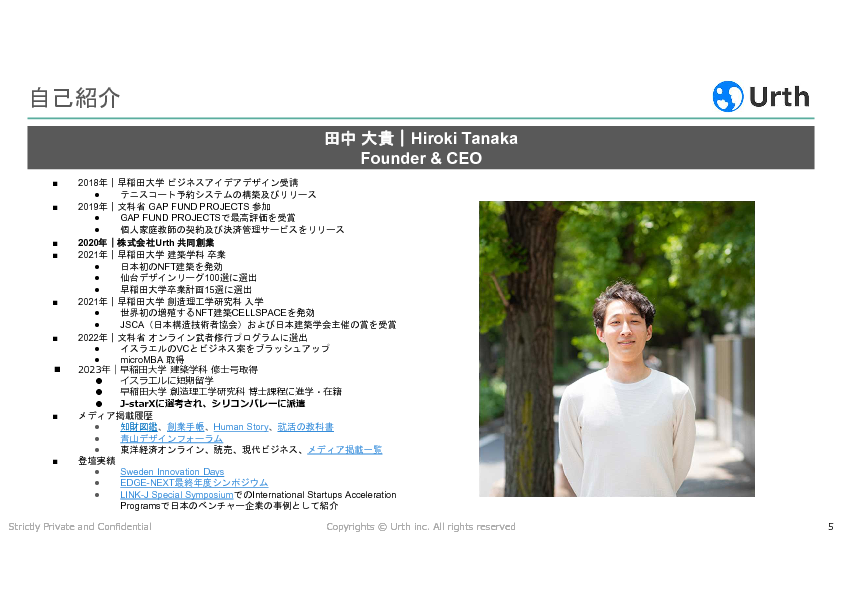Click the bold 2020年 株式会社Urth 共同創業 line
842x595 pixels.
point(146,243)
